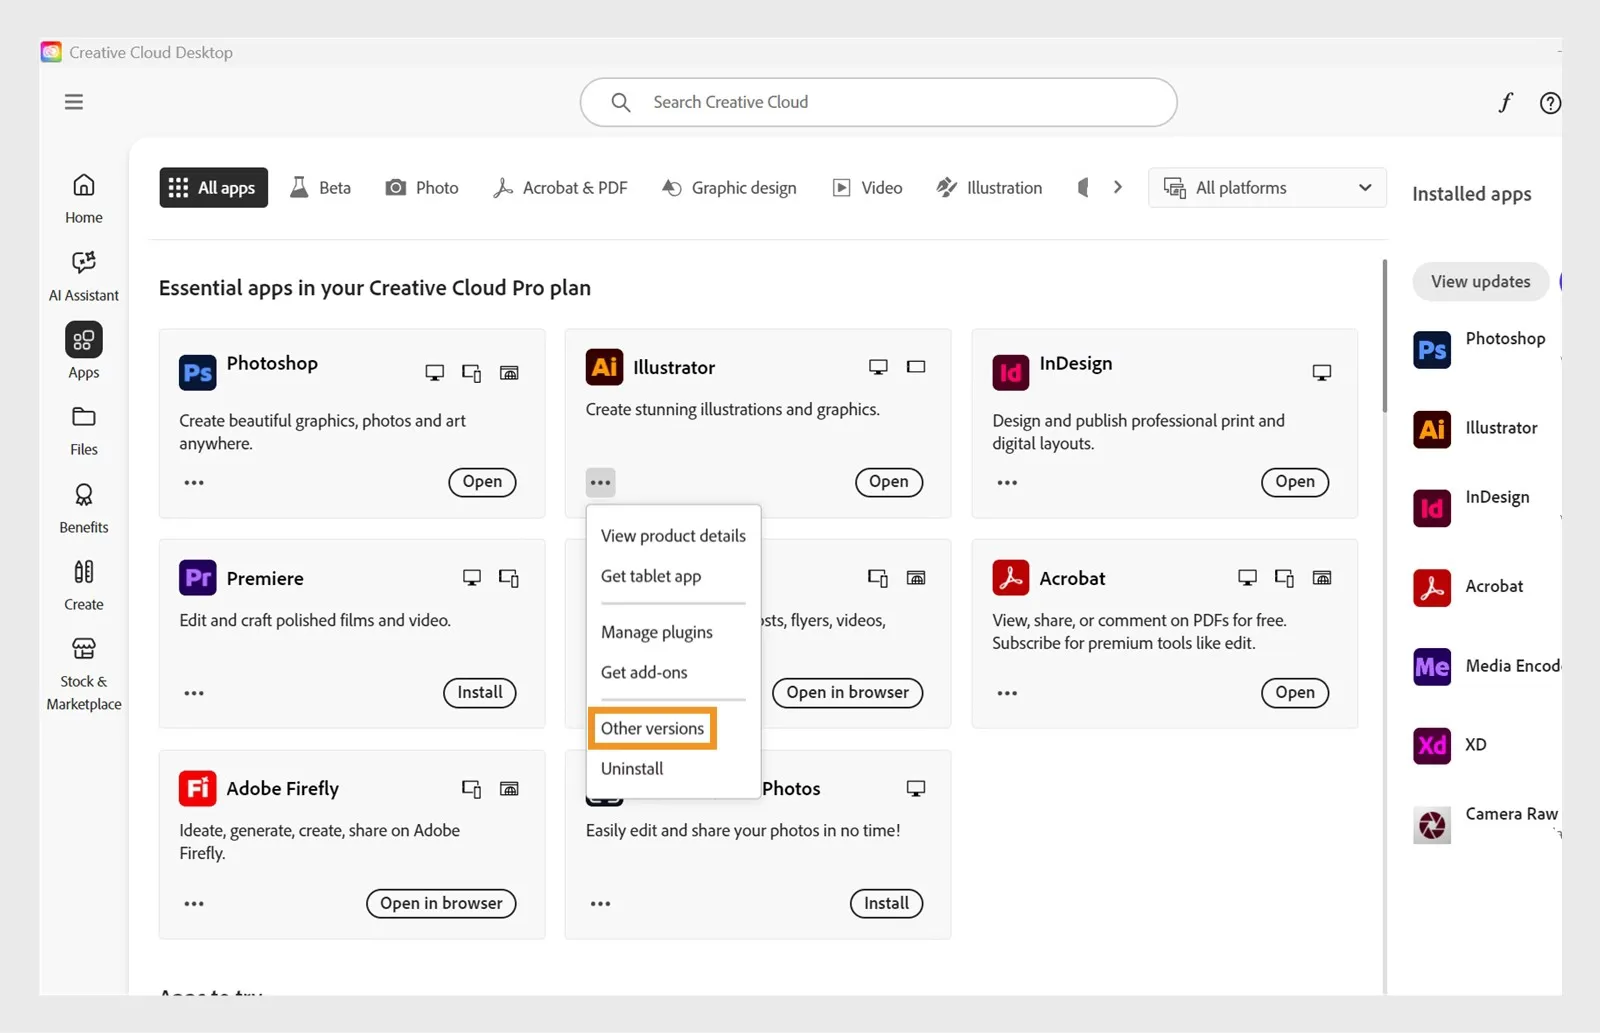Switch to Graphic design tab
Viewport: 1600px width, 1033px height.
pyautogui.click(x=729, y=188)
